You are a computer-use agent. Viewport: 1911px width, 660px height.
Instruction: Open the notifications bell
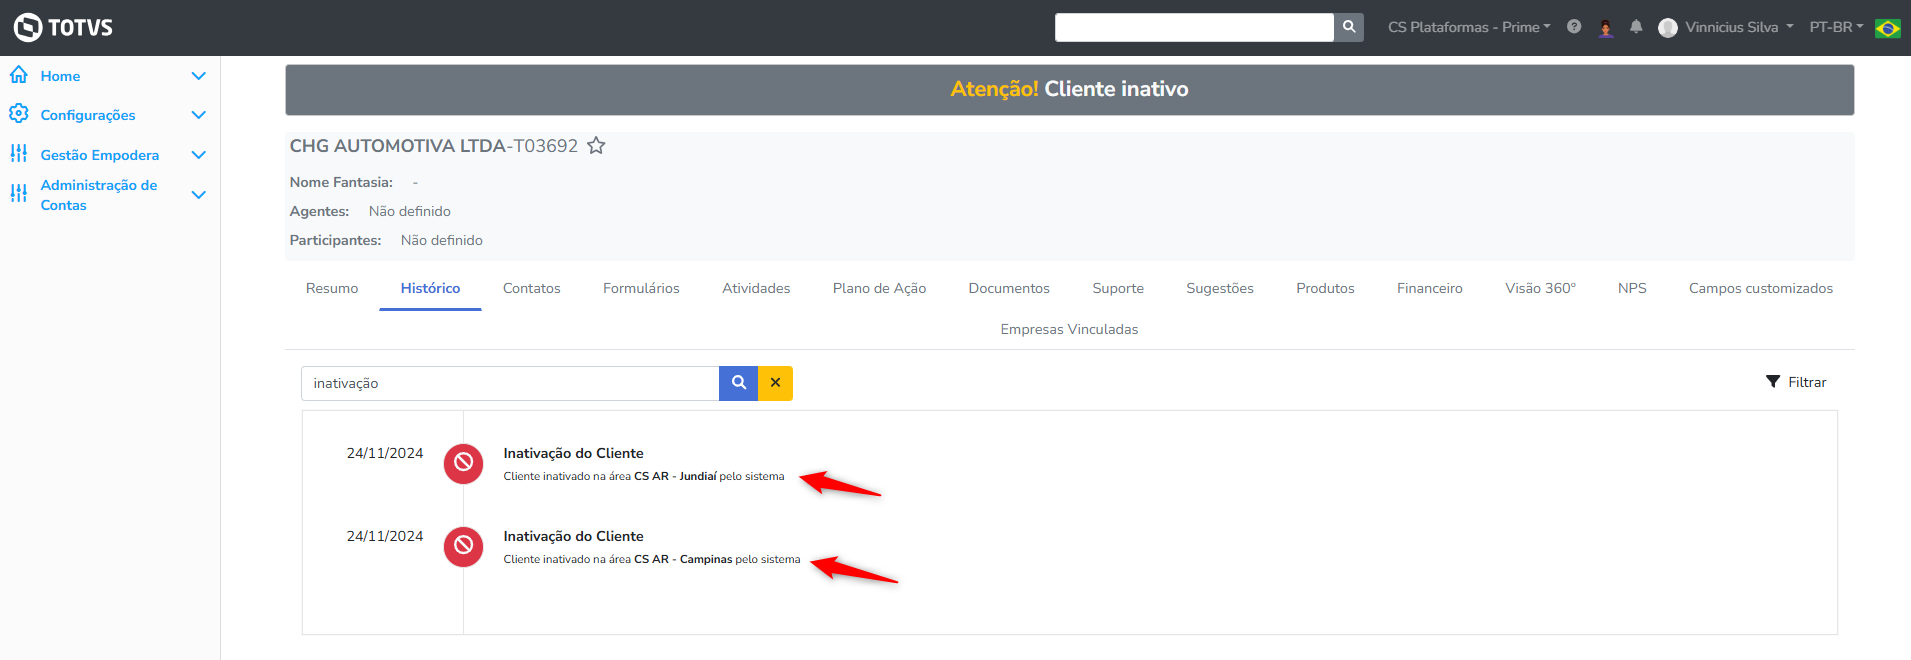1636,27
